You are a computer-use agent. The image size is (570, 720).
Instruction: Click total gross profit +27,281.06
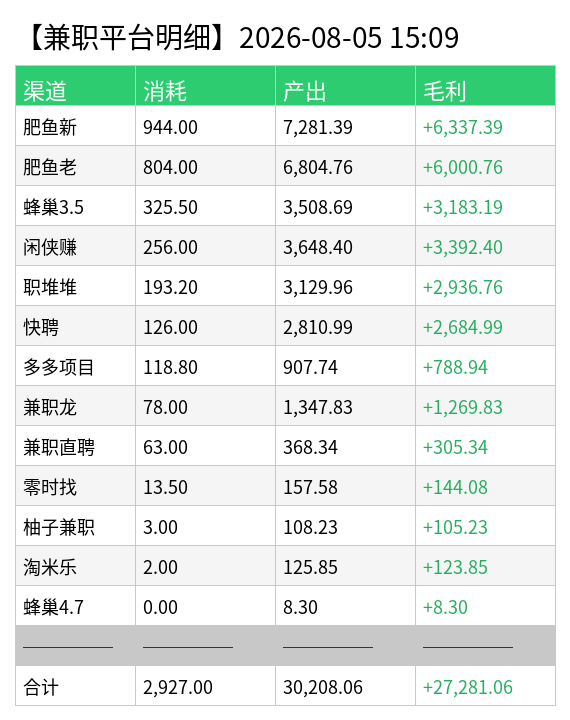point(468,687)
